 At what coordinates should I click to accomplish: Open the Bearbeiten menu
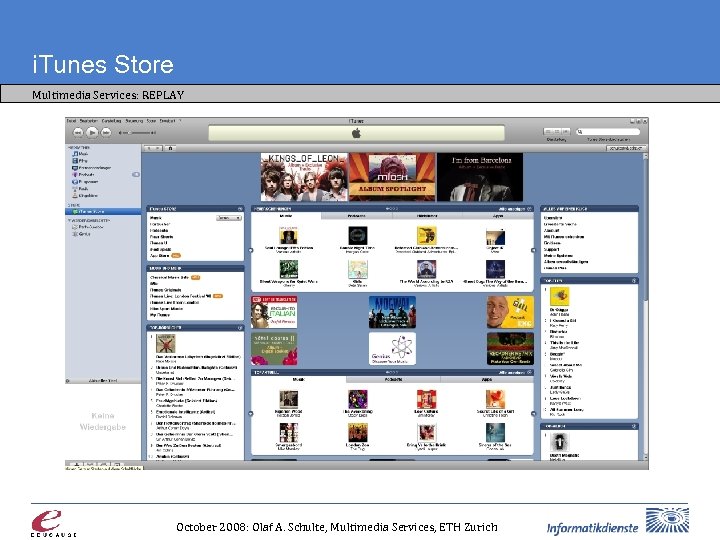[89, 121]
